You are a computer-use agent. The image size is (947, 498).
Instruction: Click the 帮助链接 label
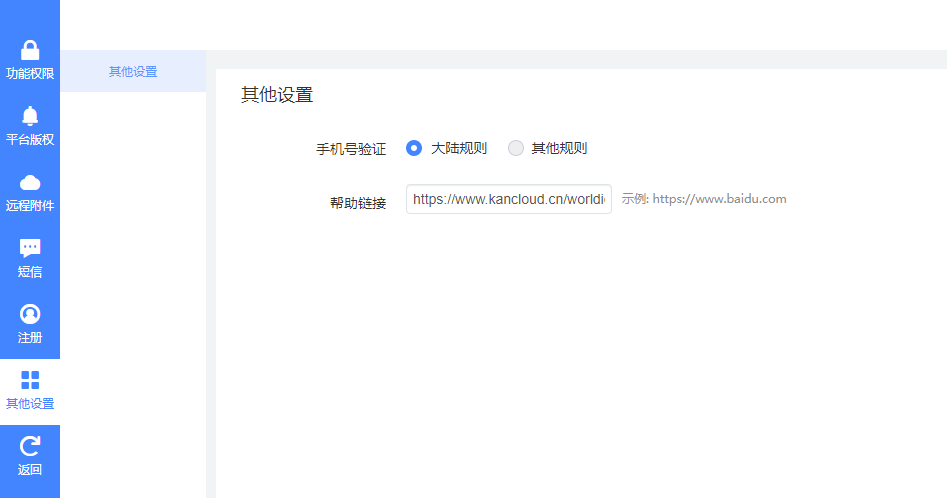coord(358,203)
